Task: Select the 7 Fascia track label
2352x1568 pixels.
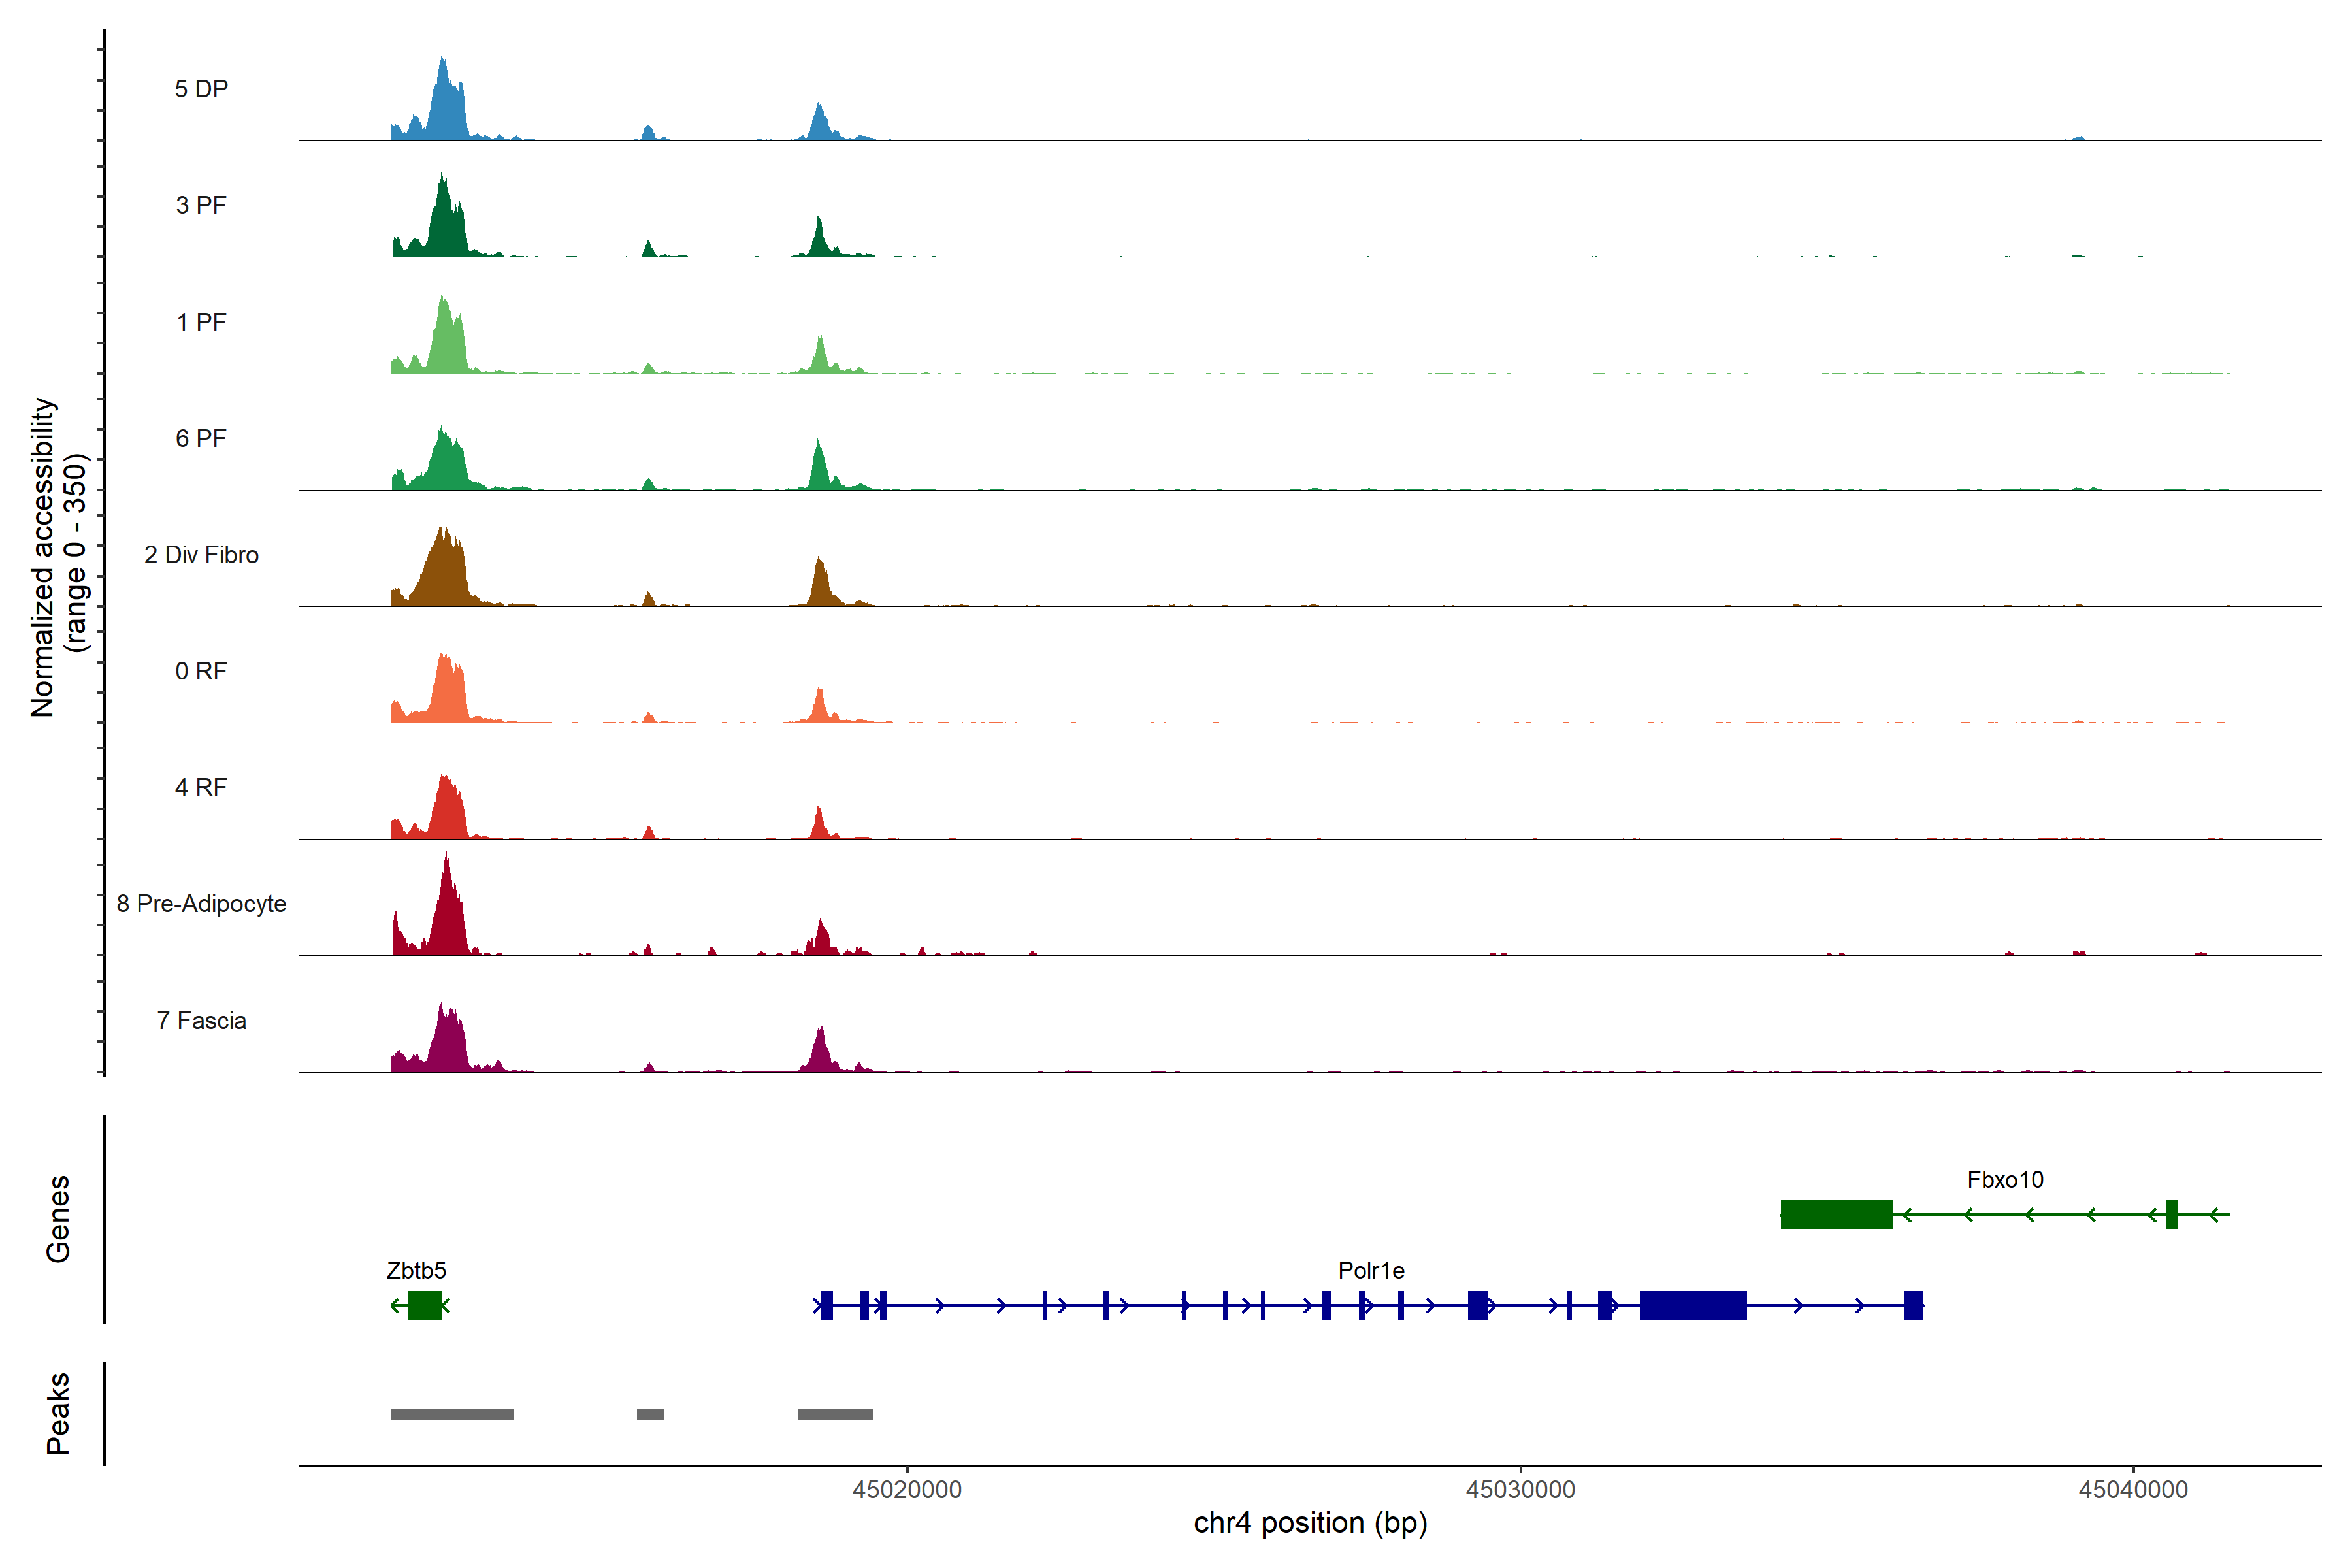Action: click(x=201, y=1020)
